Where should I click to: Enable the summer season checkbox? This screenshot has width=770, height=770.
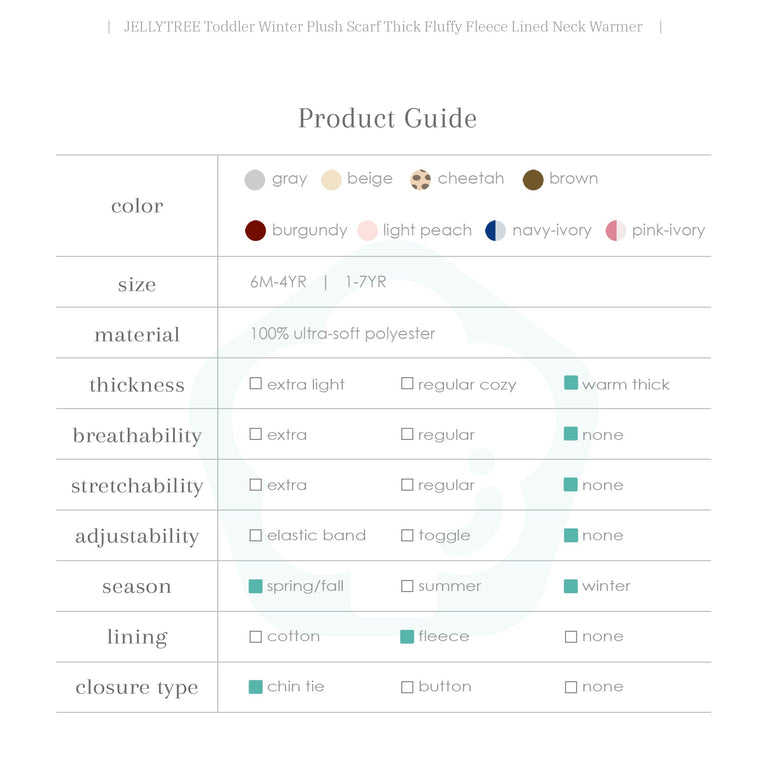[x=407, y=586]
